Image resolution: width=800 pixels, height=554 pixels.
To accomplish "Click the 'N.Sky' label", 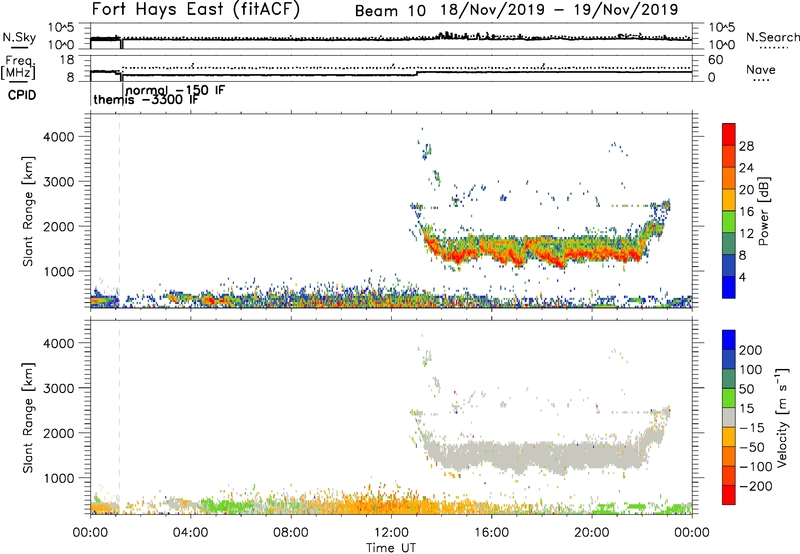I will [x=19, y=38].
